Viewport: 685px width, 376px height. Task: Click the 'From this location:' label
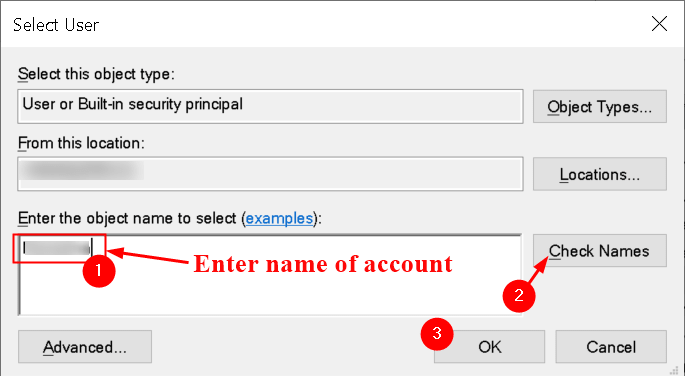point(81,142)
